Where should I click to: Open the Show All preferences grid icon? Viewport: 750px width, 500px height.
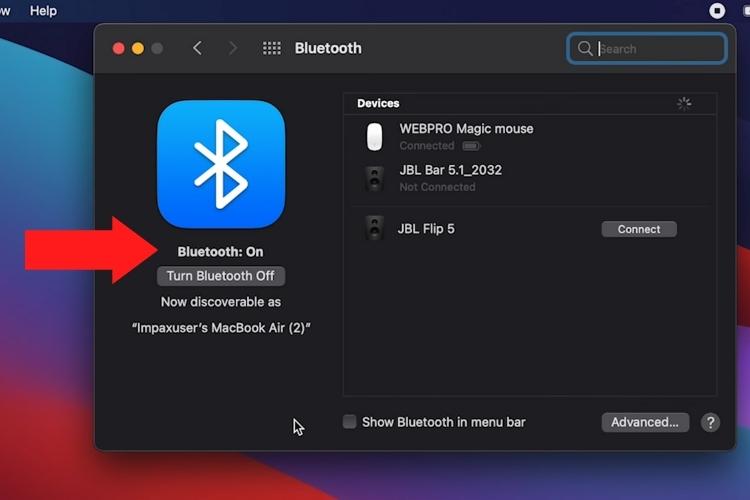pyautogui.click(x=272, y=48)
